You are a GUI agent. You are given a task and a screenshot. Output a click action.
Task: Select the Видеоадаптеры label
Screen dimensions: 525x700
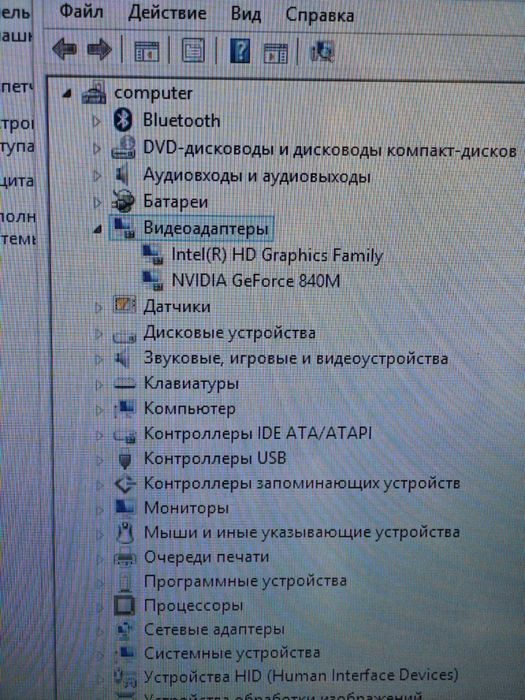(206, 228)
